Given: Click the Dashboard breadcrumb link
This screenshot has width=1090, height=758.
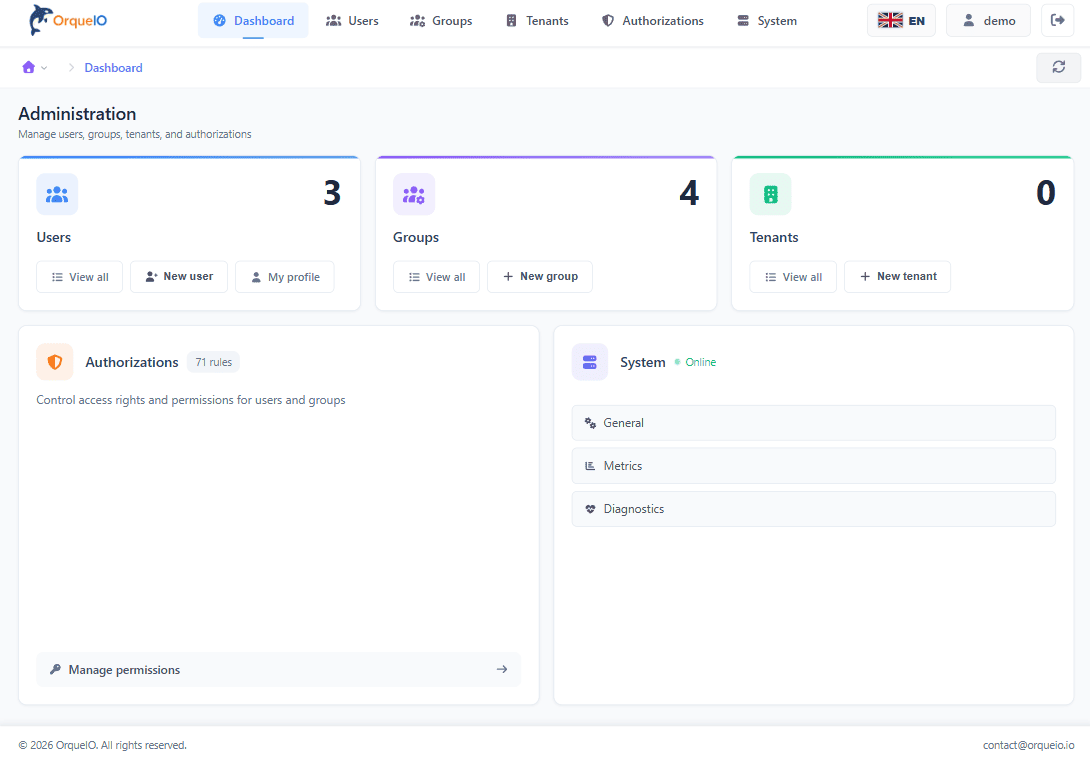Looking at the screenshot, I should pos(113,67).
